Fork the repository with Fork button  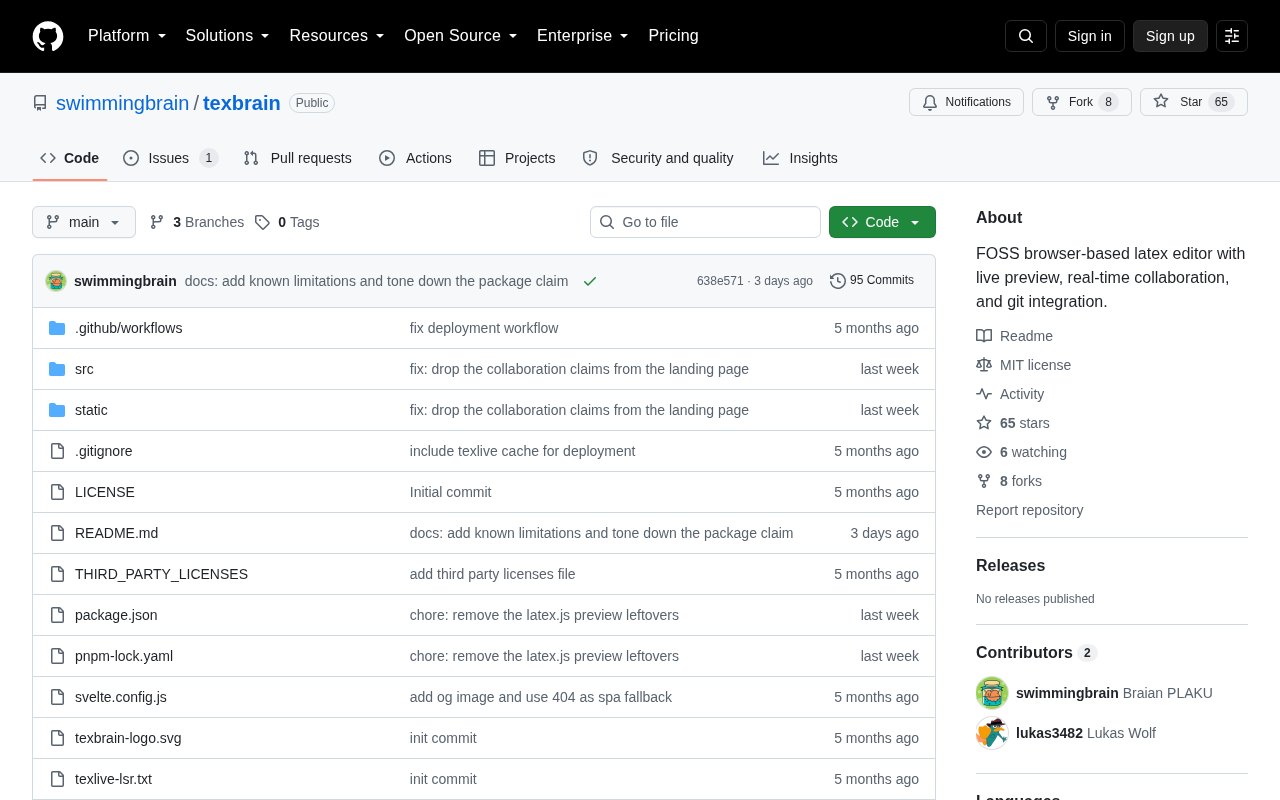(x=1082, y=102)
